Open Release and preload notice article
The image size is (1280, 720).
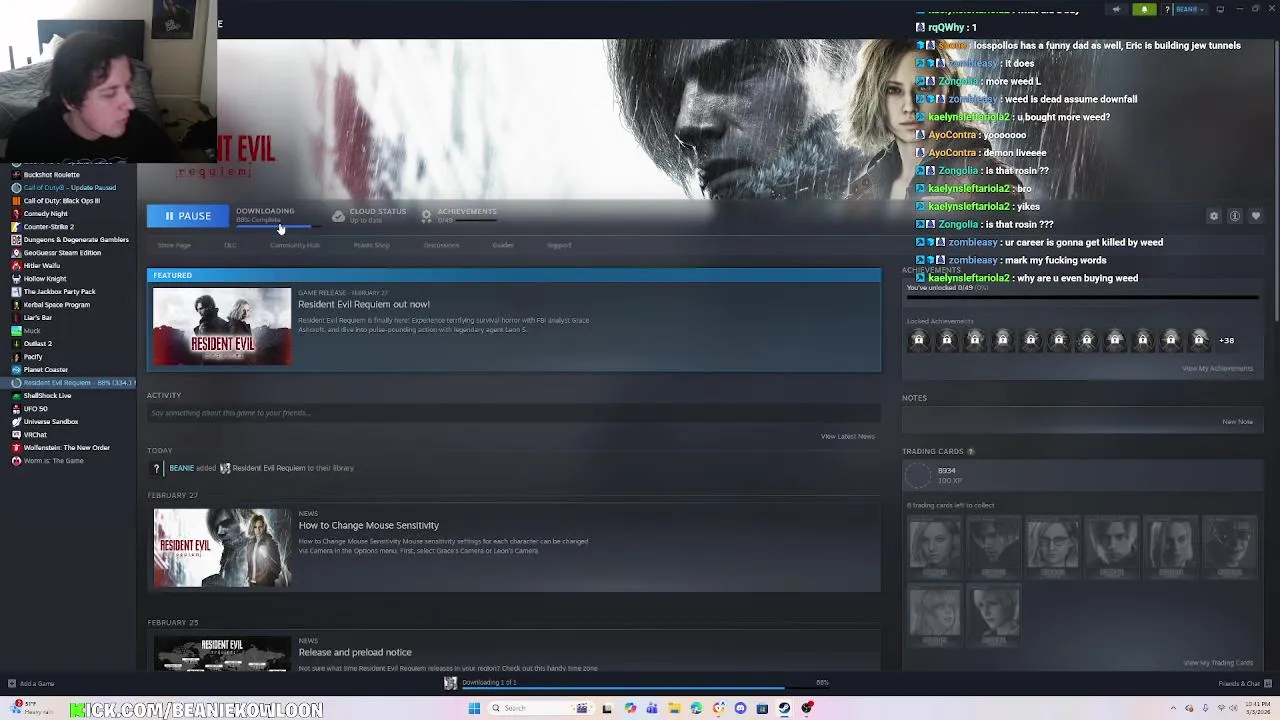click(355, 653)
